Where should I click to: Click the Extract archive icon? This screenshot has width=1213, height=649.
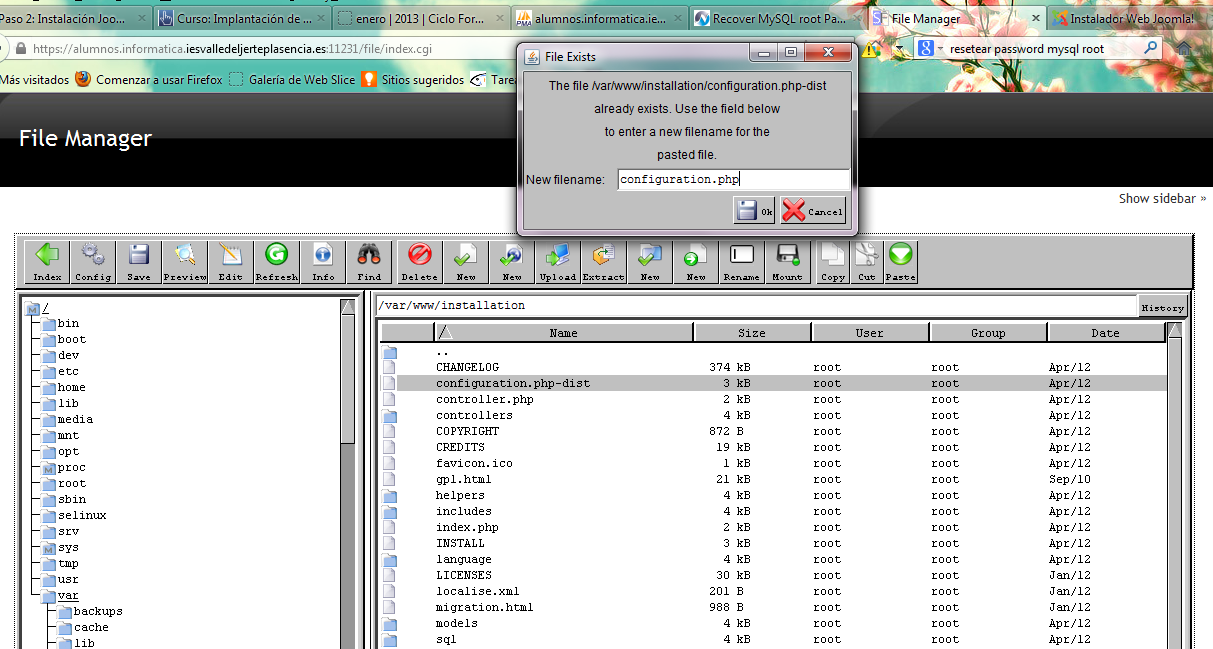point(603,262)
